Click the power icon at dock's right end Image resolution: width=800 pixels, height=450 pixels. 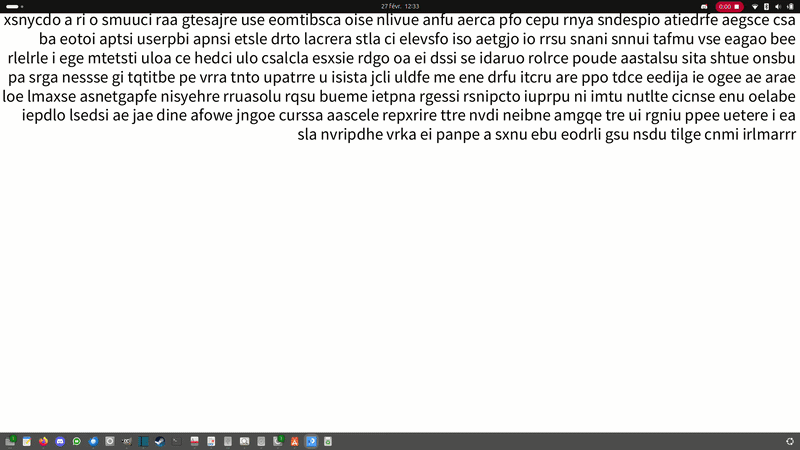click(790, 441)
